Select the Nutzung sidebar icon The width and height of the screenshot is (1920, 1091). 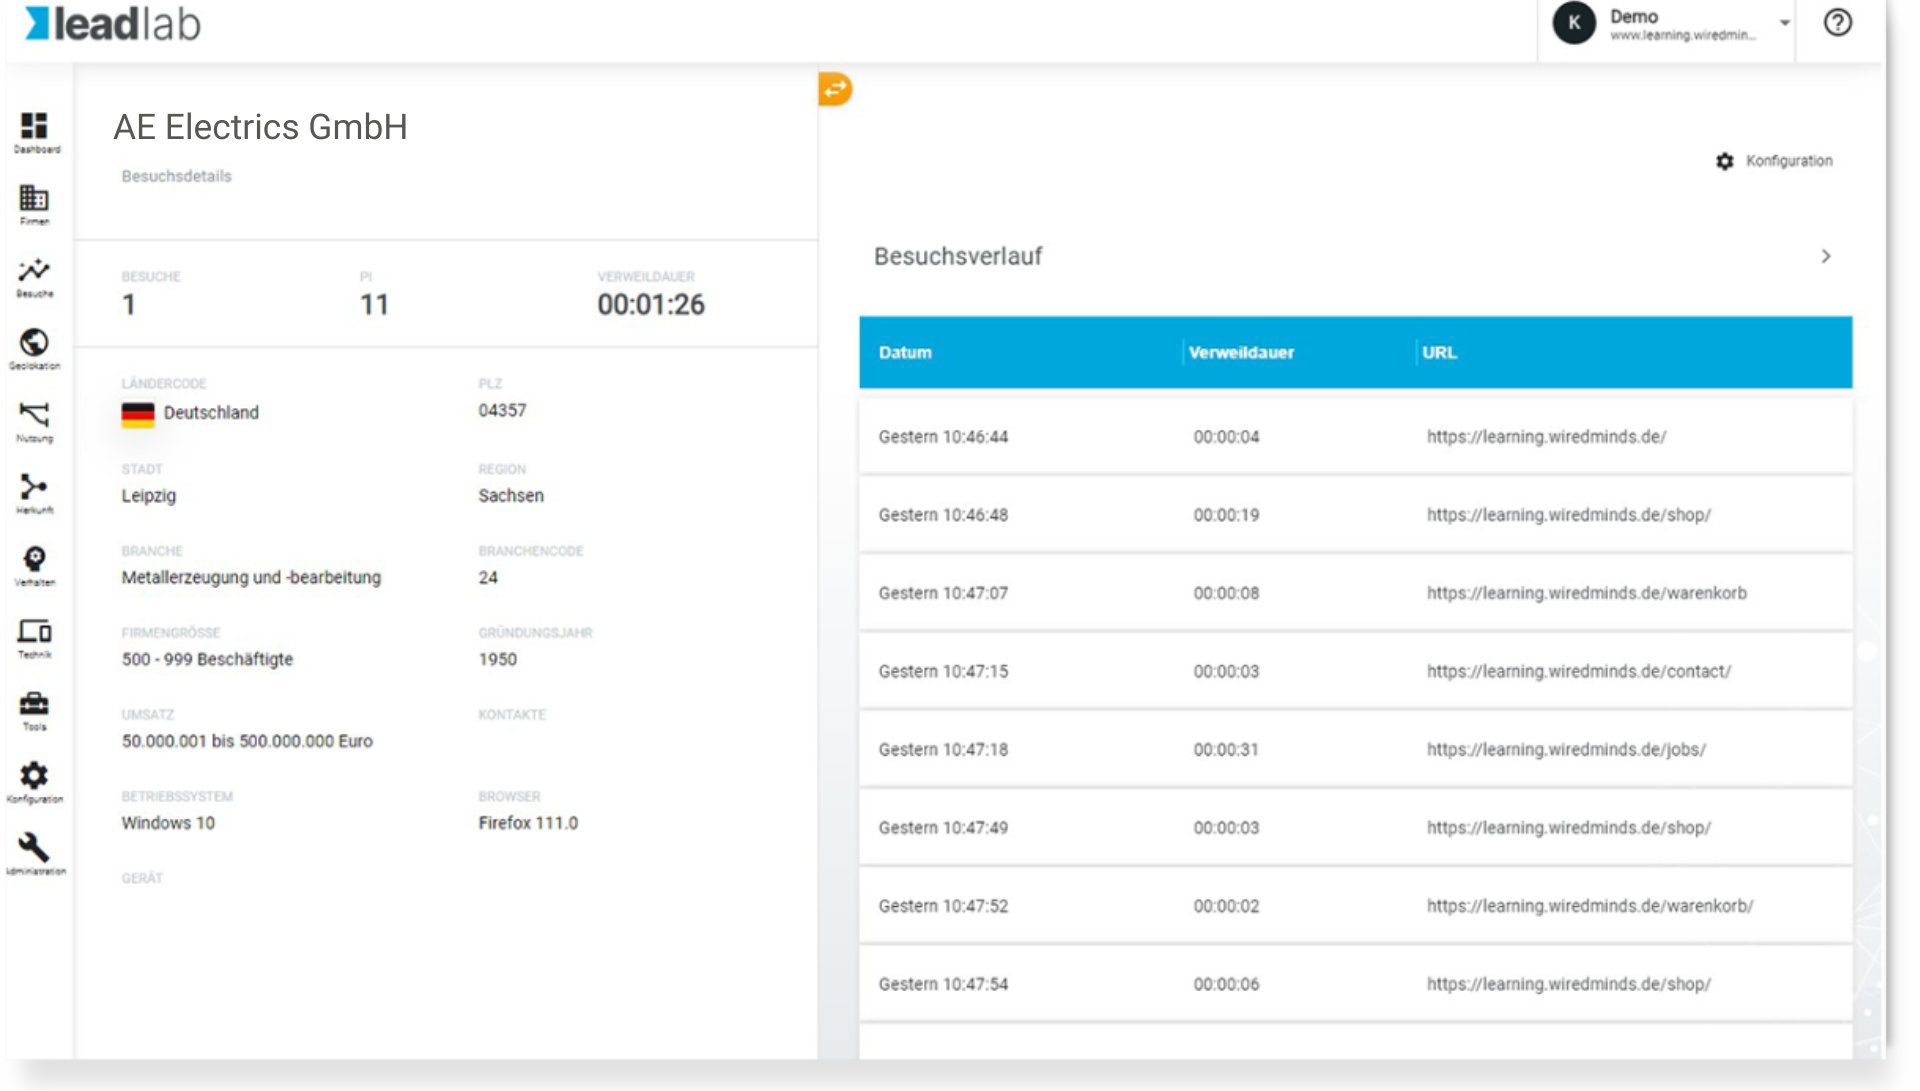click(x=35, y=421)
